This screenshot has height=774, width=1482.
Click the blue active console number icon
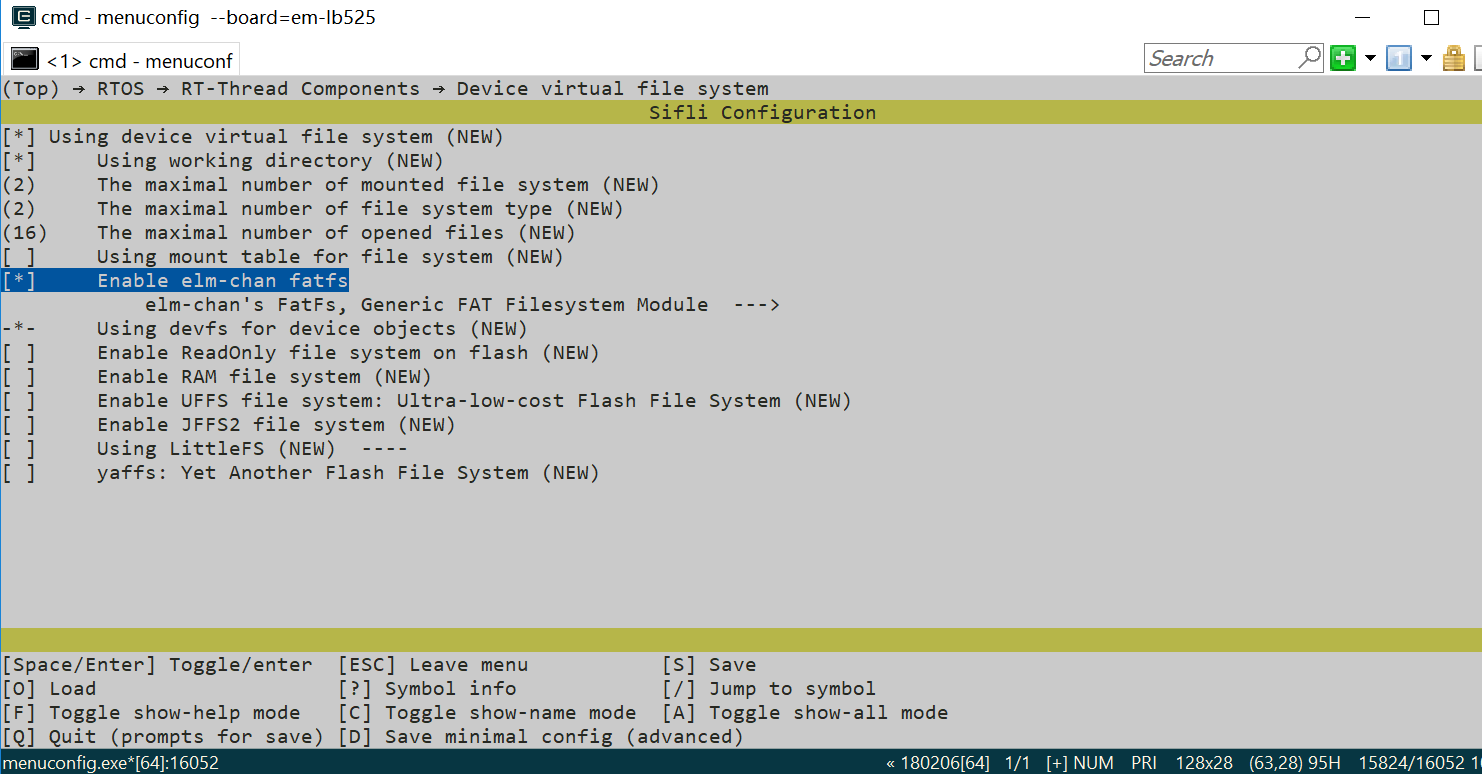pyautogui.click(x=1399, y=58)
